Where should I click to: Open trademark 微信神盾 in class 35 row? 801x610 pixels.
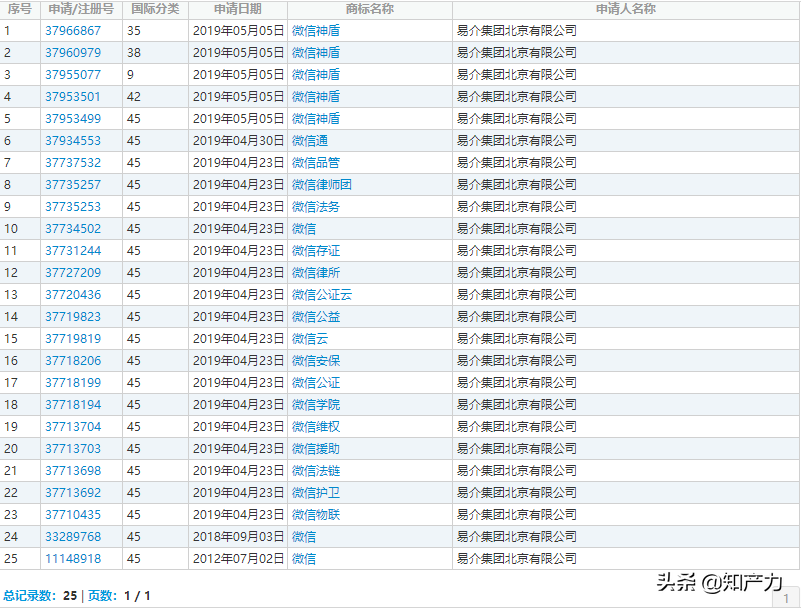(x=316, y=31)
